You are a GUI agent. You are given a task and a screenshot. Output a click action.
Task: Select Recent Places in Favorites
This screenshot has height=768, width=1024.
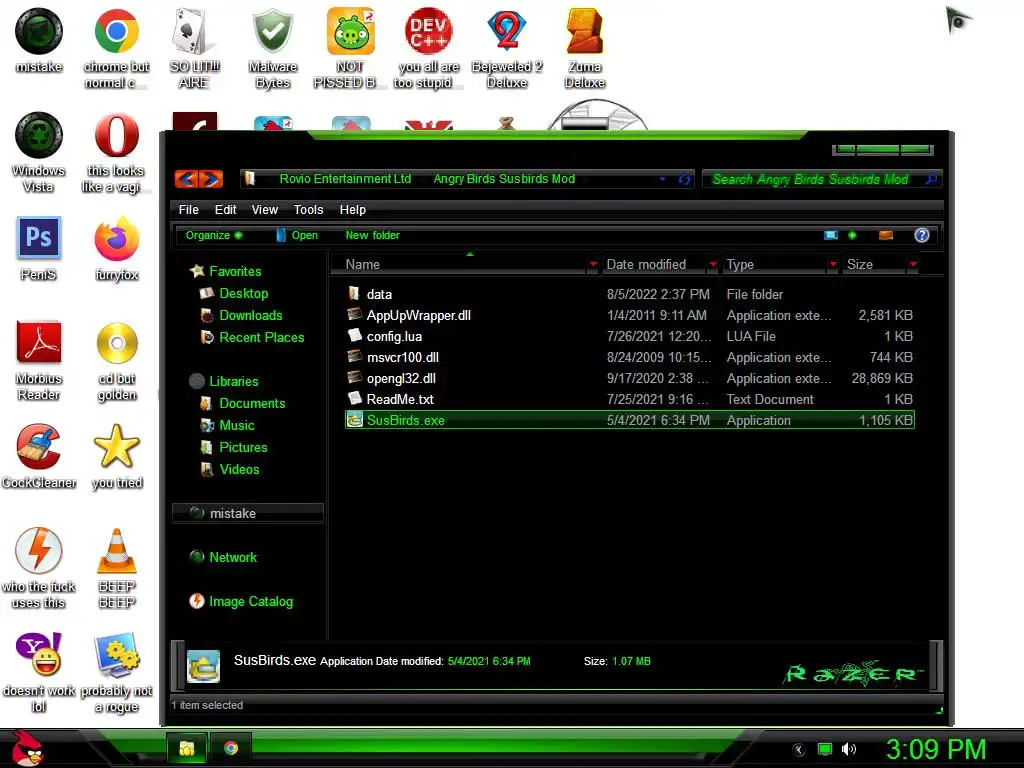pyautogui.click(x=262, y=338)
